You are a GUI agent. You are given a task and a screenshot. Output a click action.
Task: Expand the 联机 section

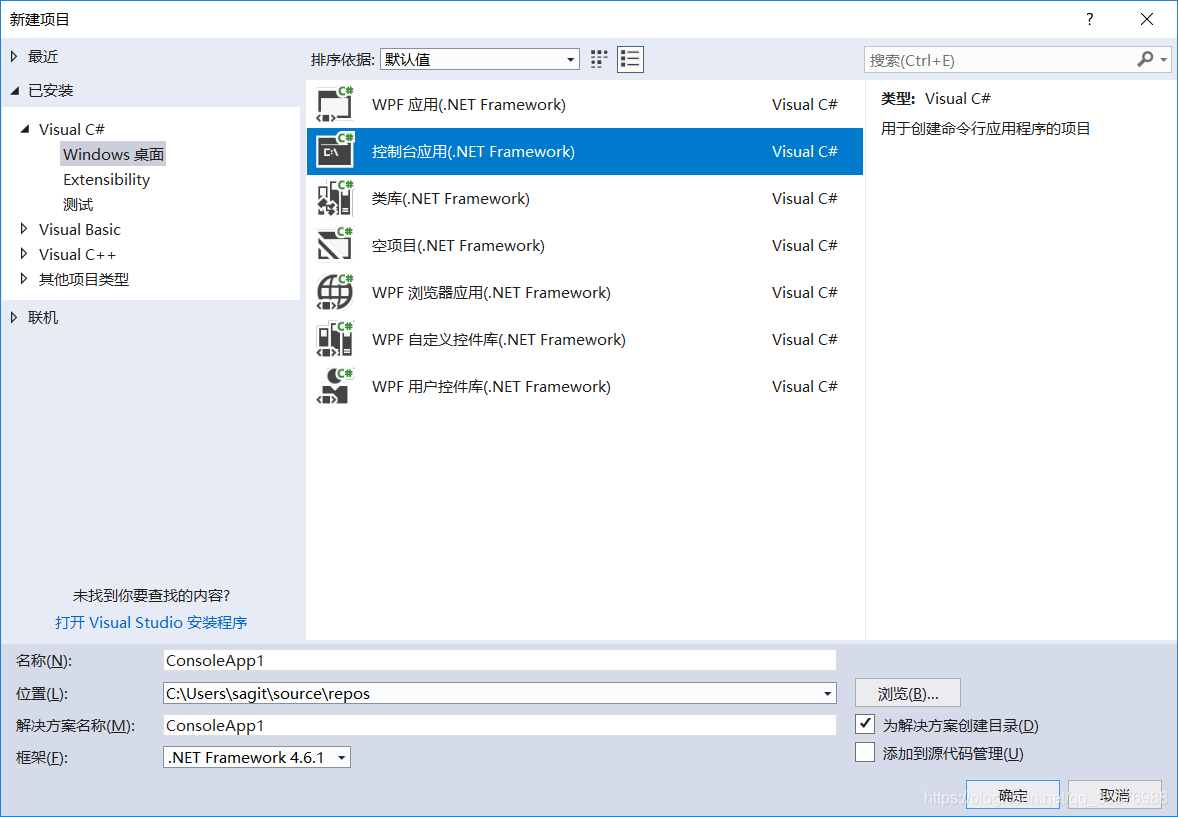coord(14,317)
